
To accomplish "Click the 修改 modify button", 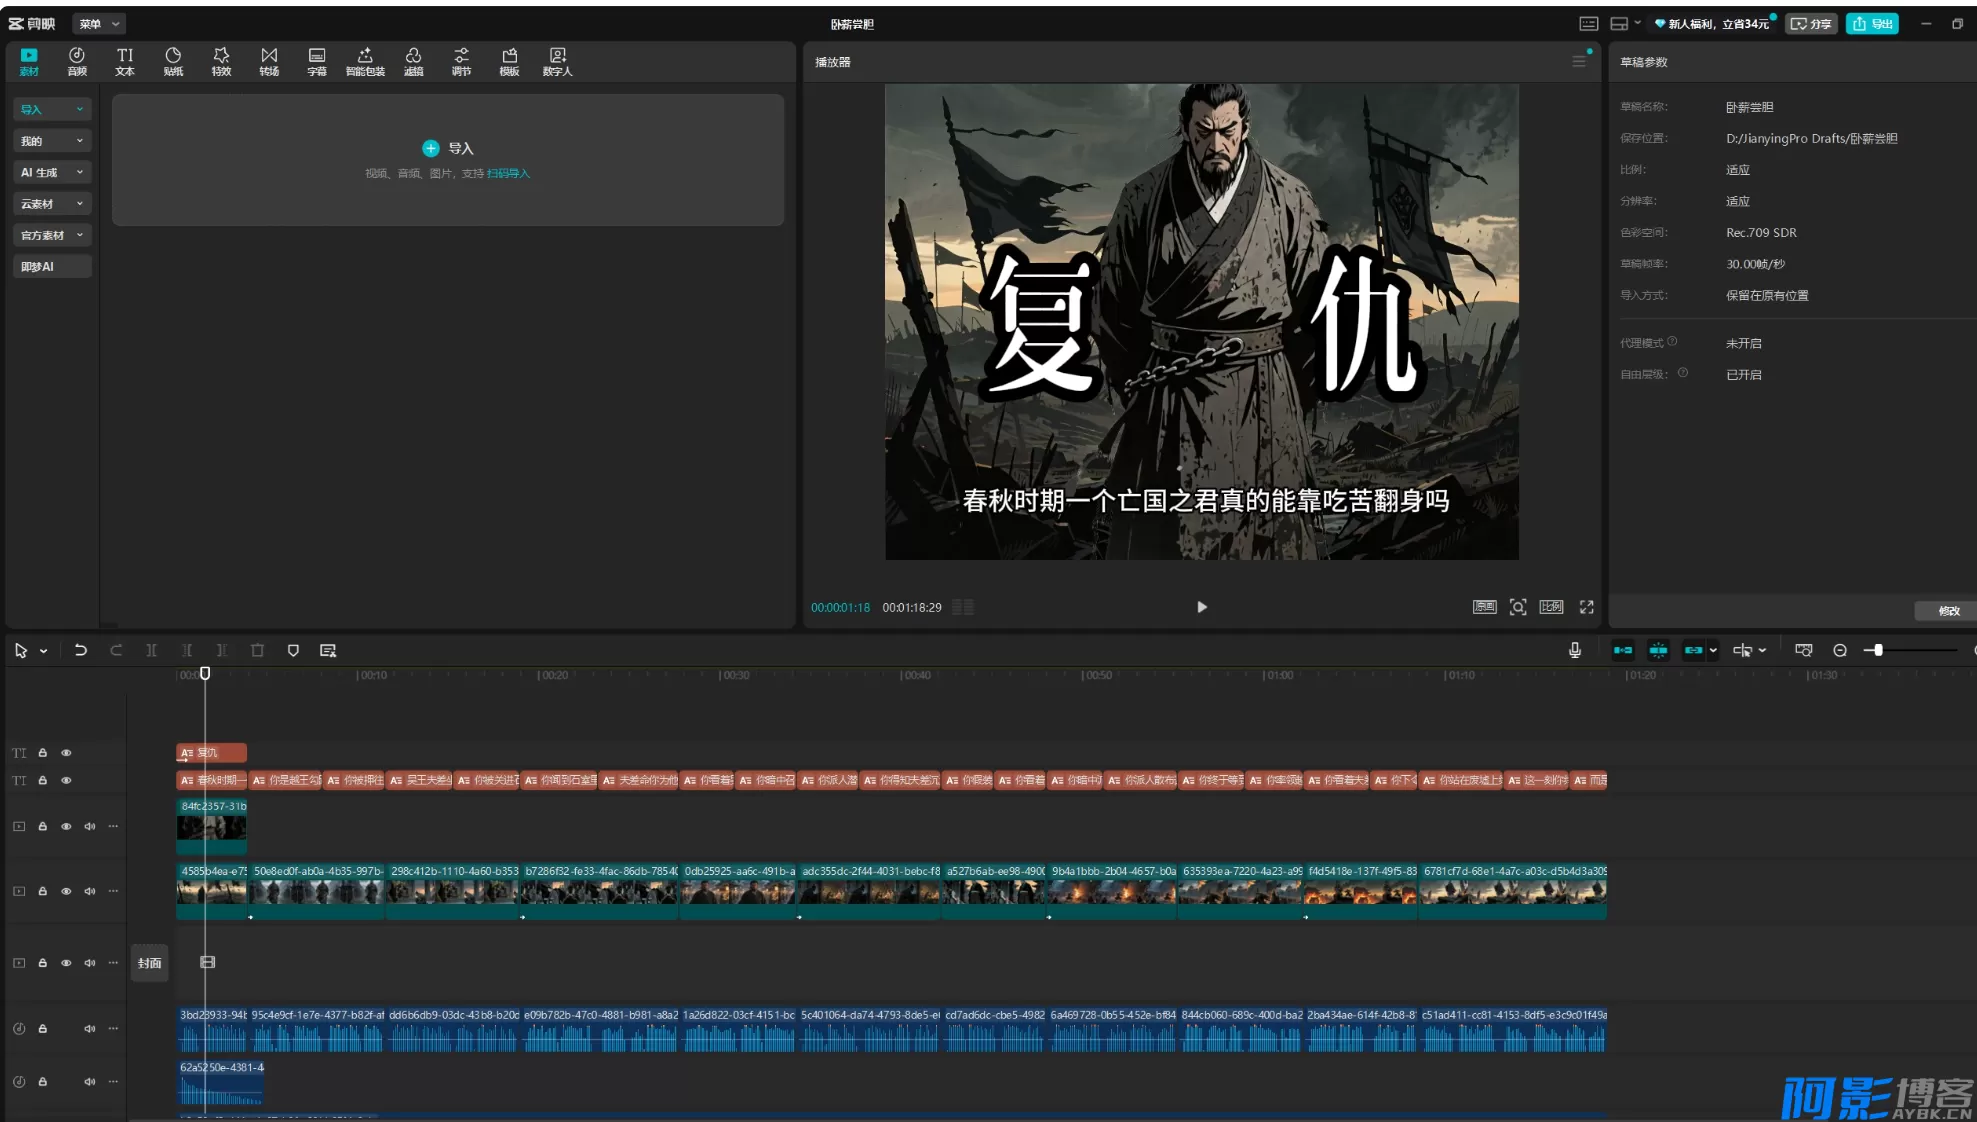I will coord(1948,611).
